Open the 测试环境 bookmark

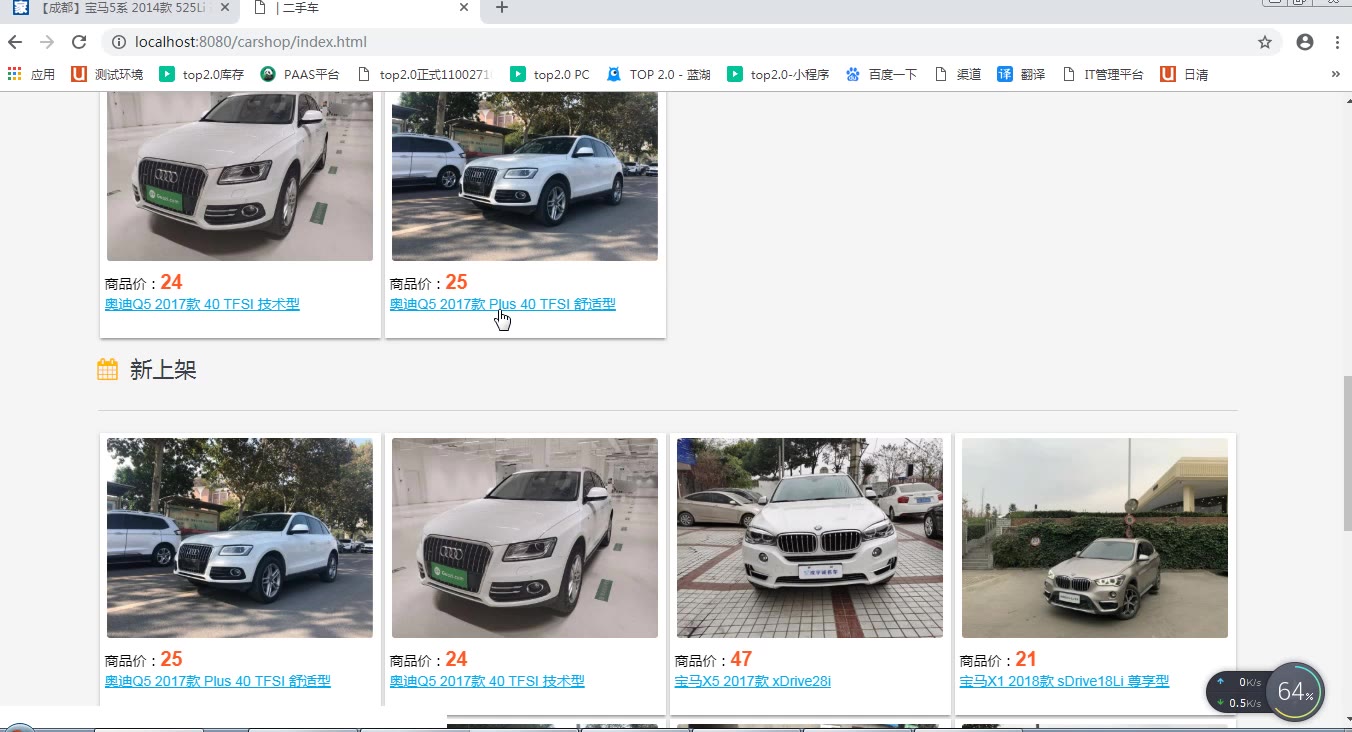click(x=107, y=74)
